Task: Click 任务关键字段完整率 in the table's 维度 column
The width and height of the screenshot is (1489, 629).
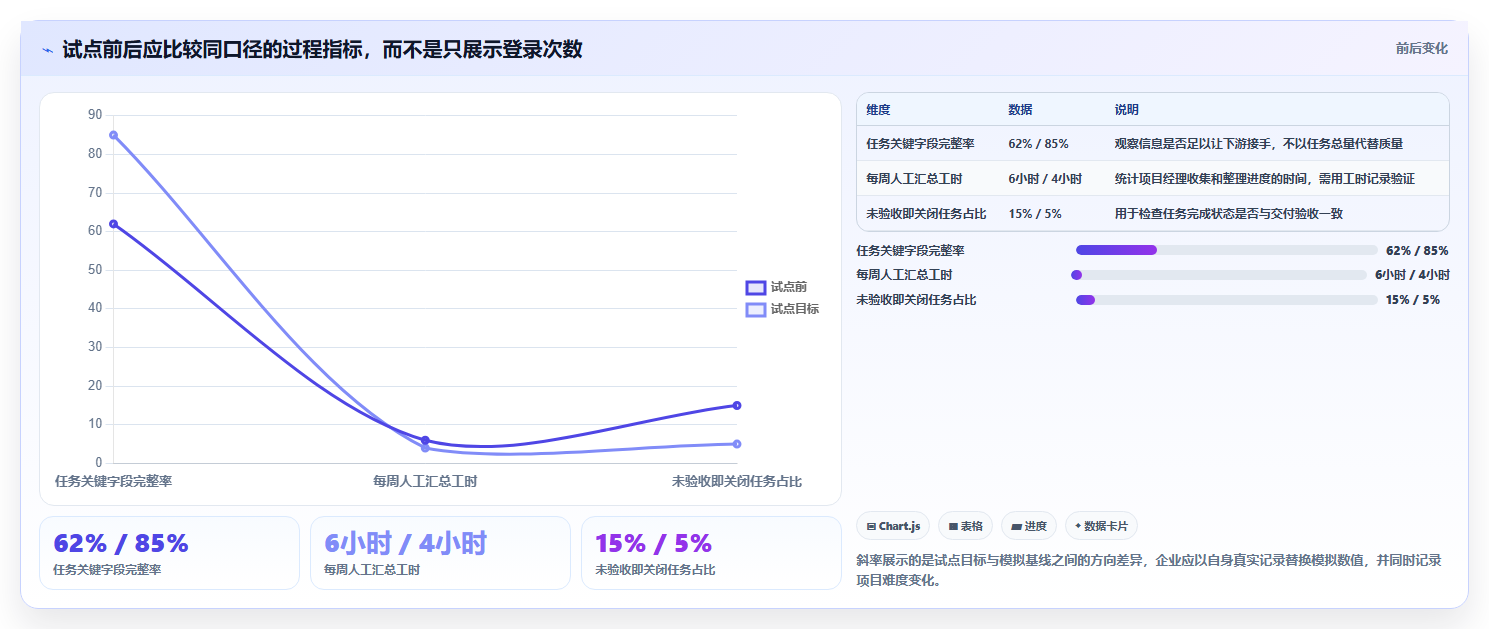Action: pos(920,144)
